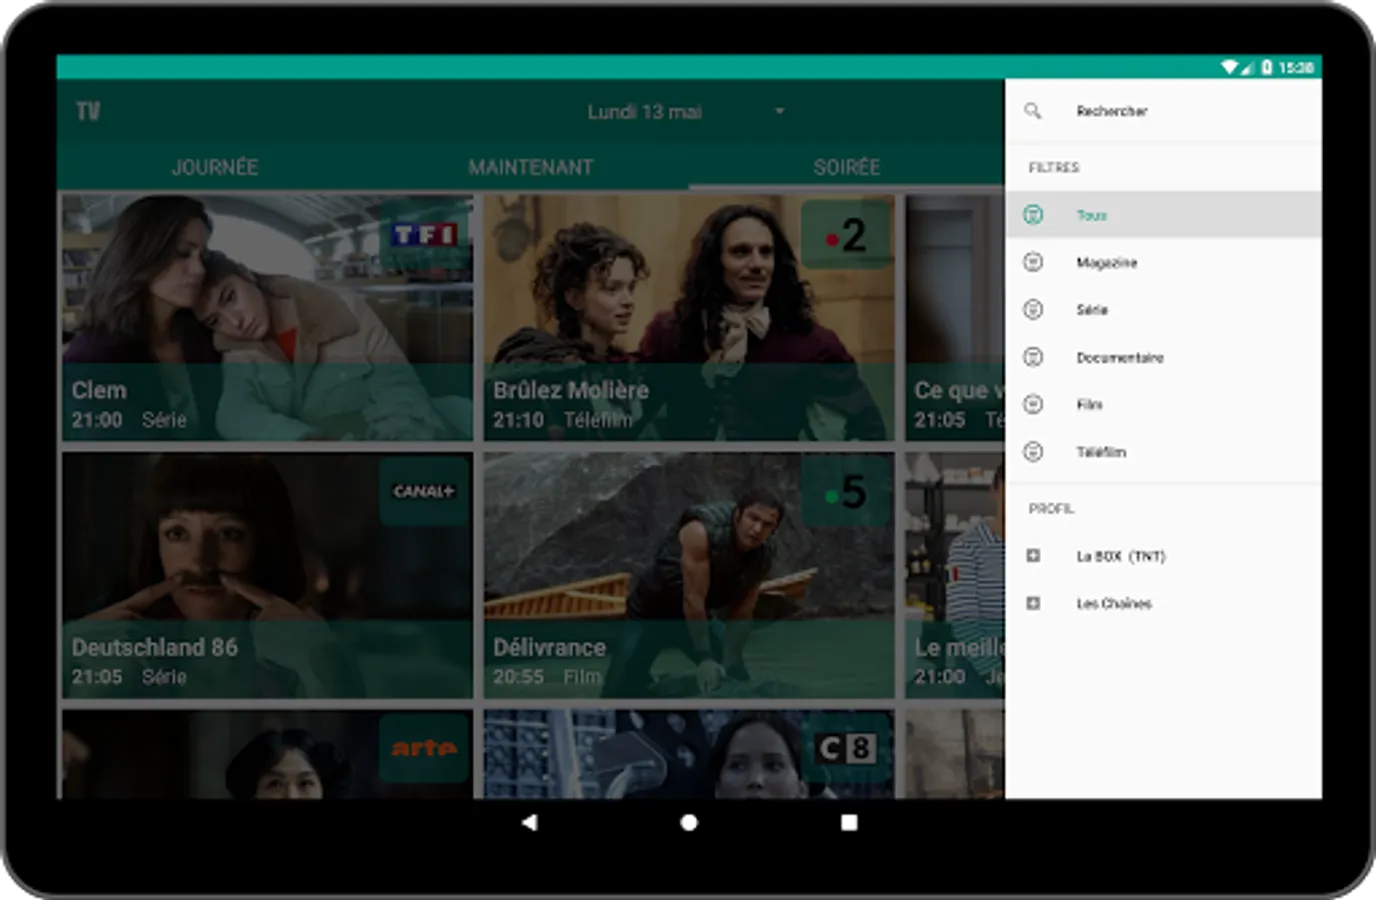Open the Le meilleur program card
Image resolution: width=1376 pixels, height=900 pixels.
pos(955,575)
